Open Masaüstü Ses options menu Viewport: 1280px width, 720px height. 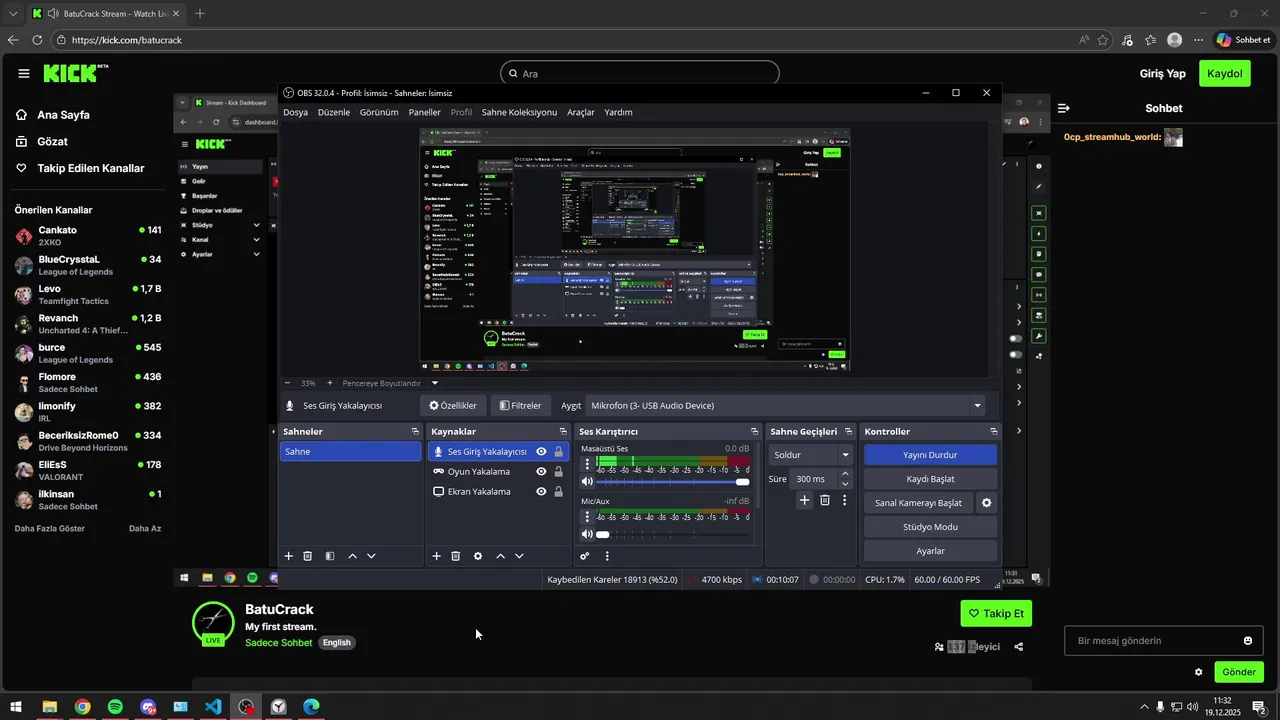[x=587, y=464]
